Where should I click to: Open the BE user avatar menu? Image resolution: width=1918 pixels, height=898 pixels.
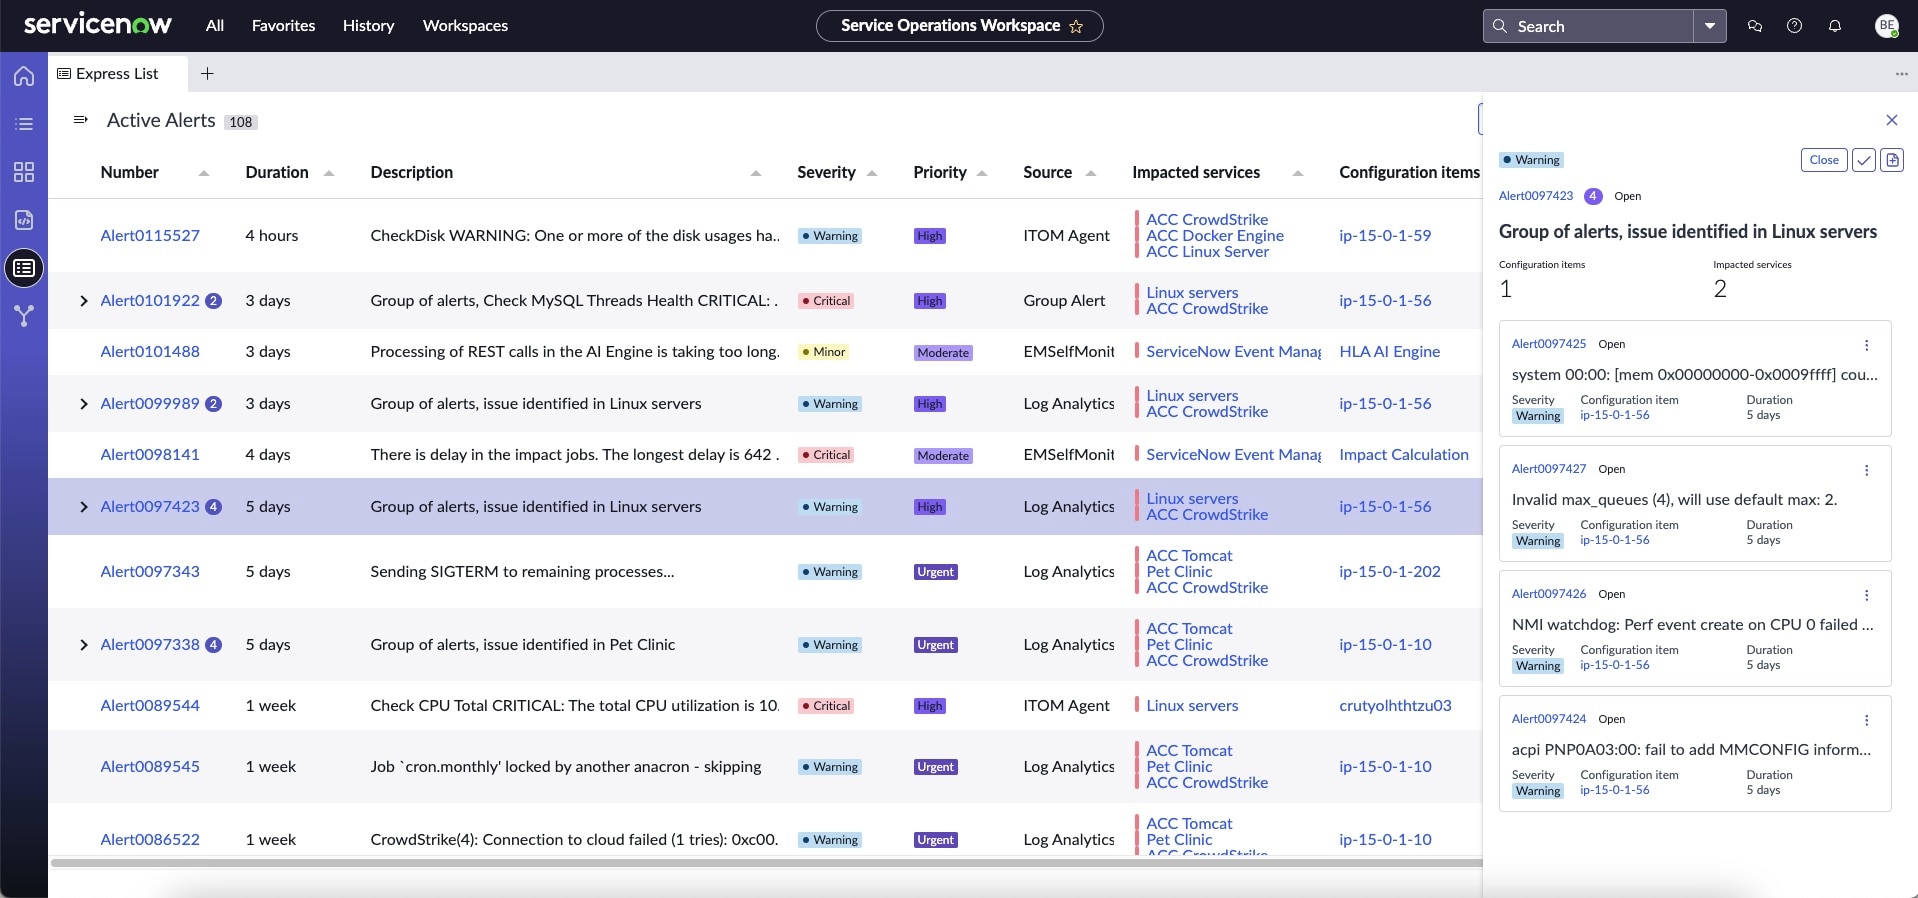pos(1886,26)
